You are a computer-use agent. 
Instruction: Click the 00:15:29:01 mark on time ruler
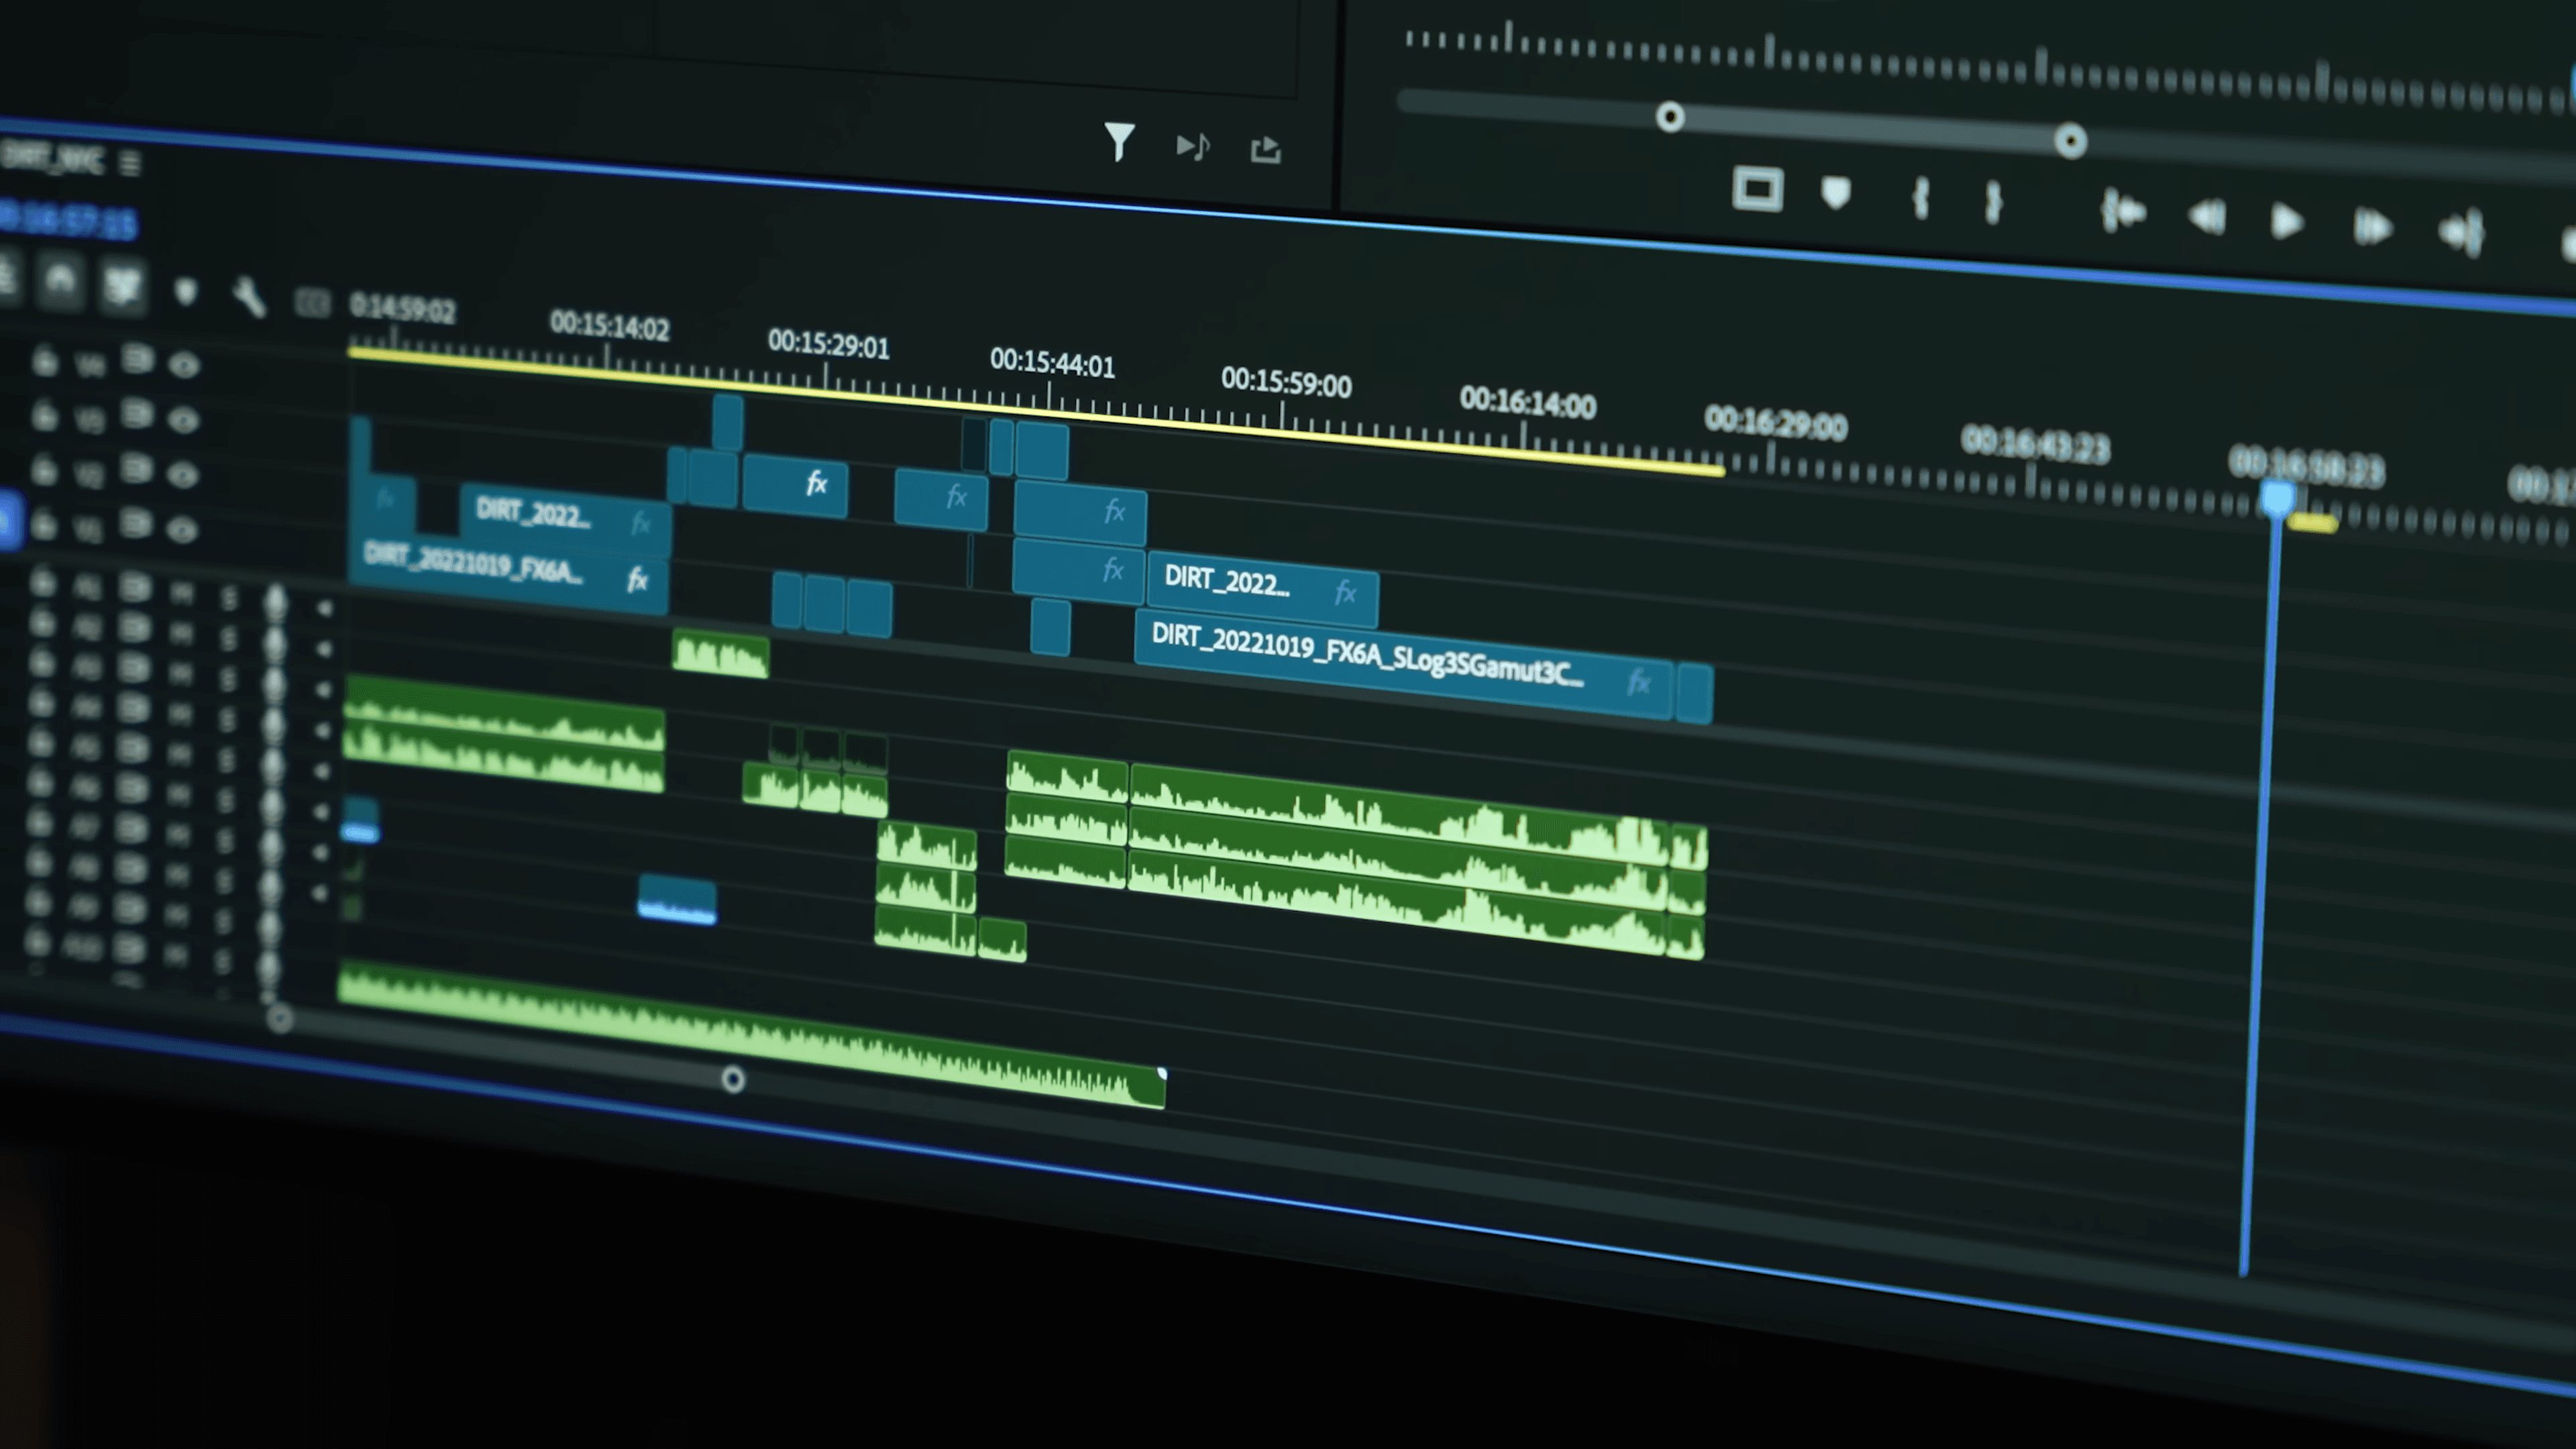[x=828, y=346]
